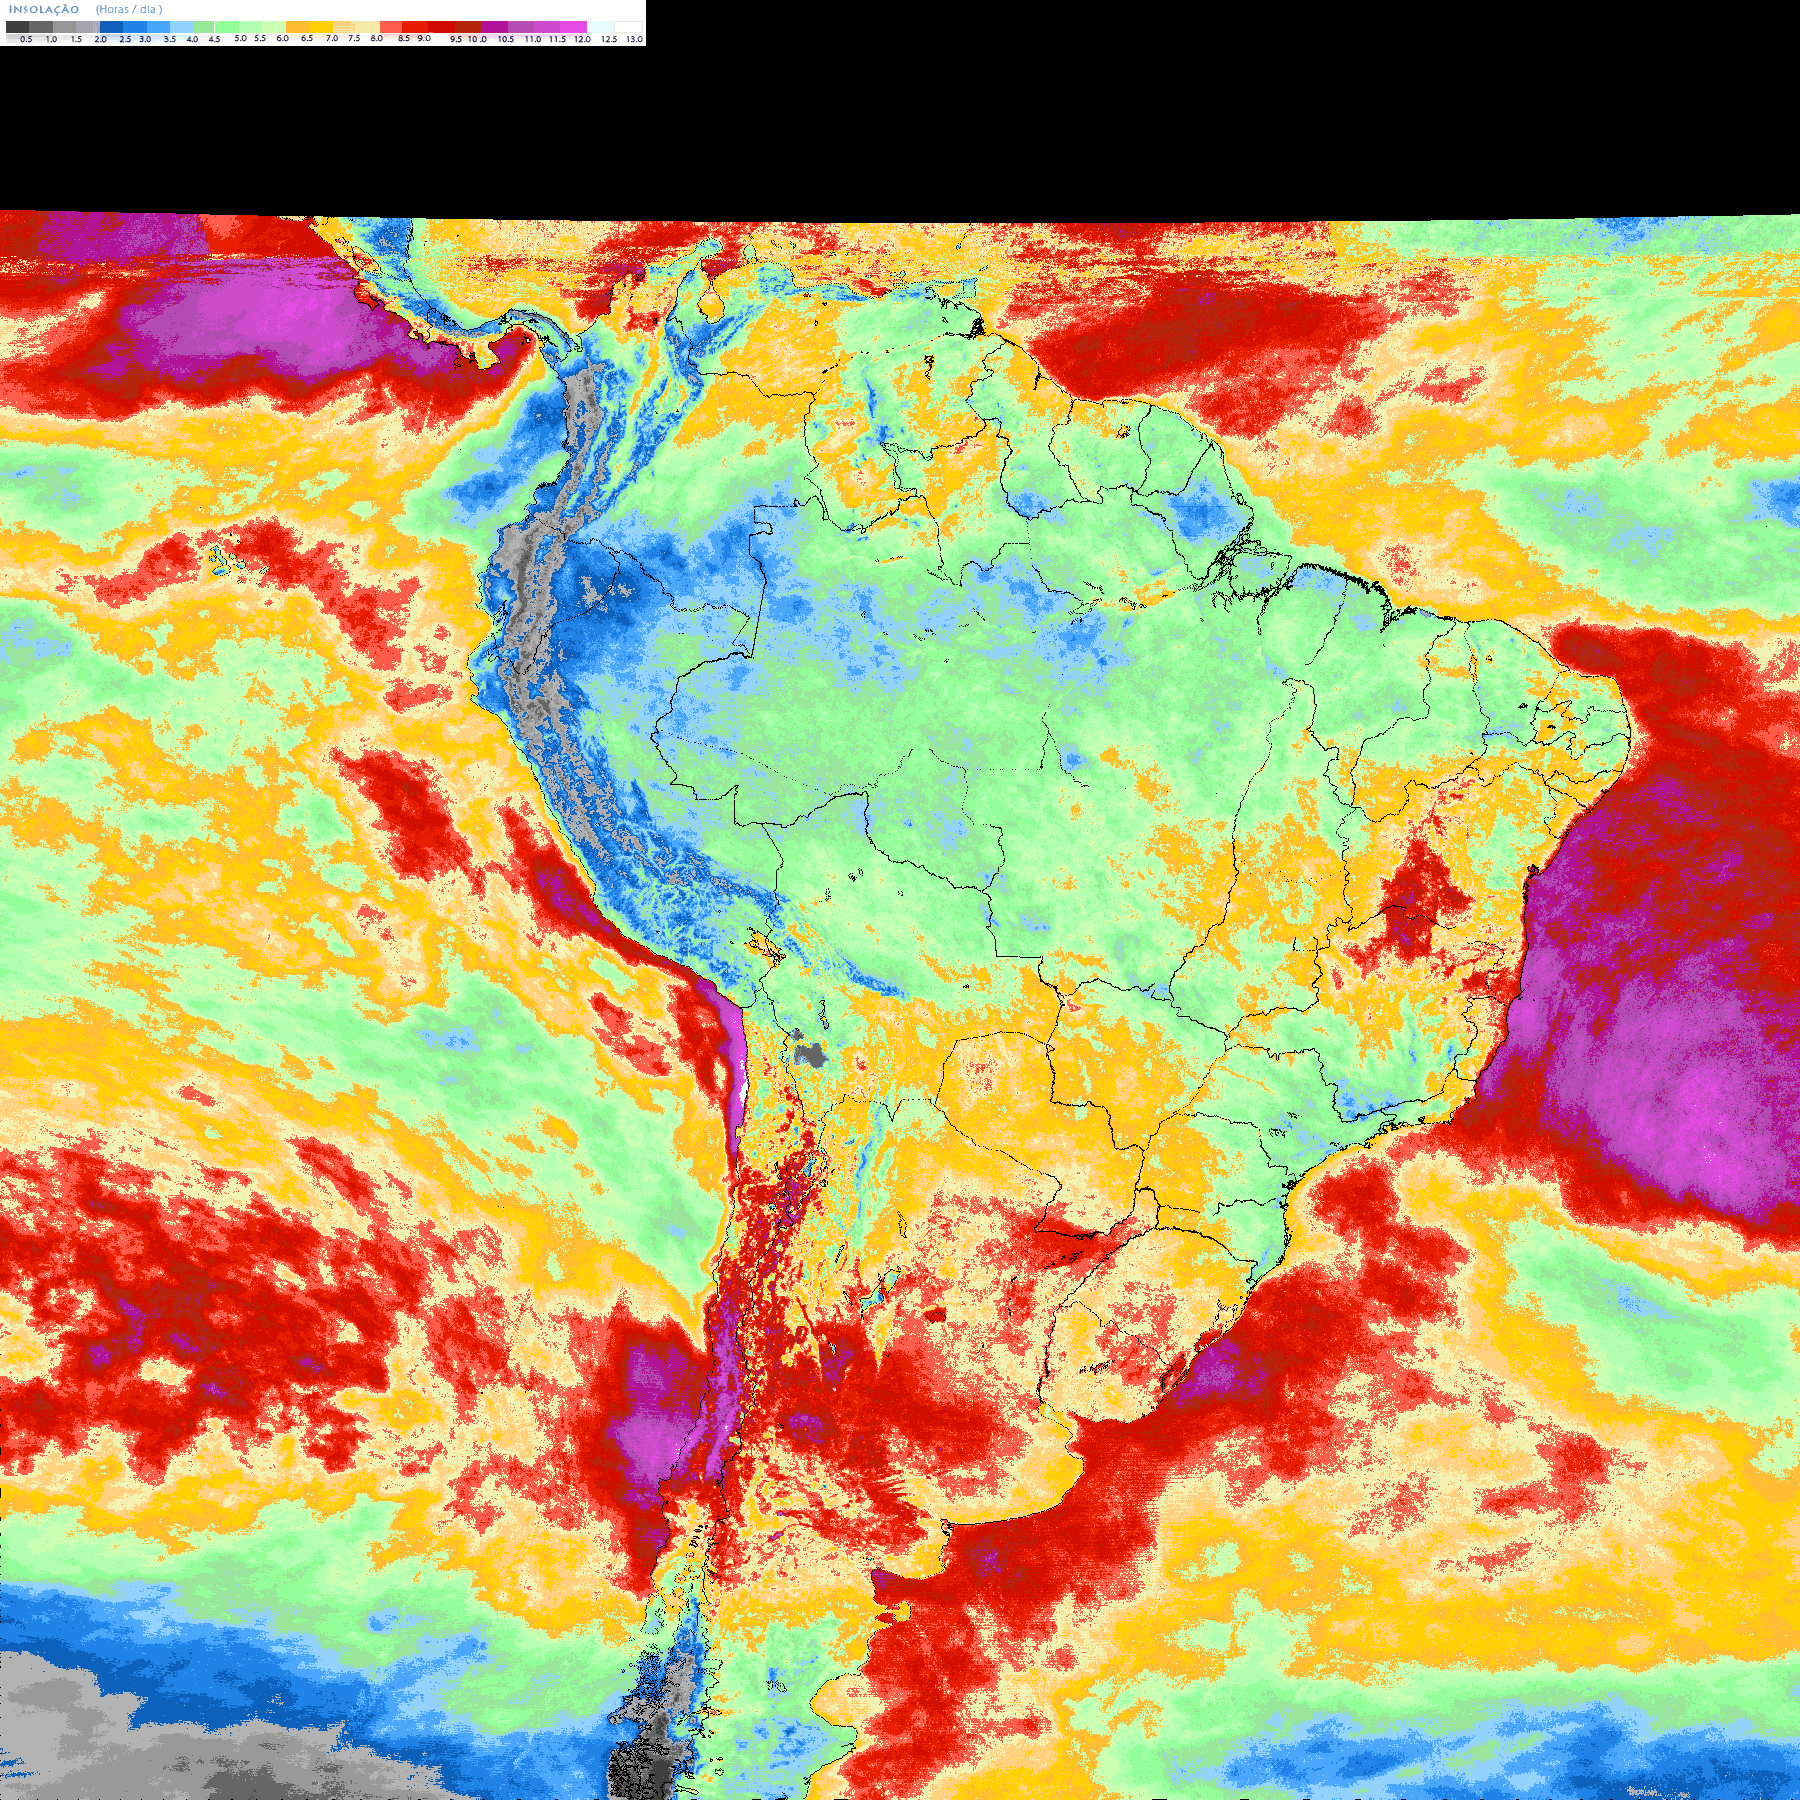
Task: Select the darkest gray legend color swatch
Action: point(17,27)
